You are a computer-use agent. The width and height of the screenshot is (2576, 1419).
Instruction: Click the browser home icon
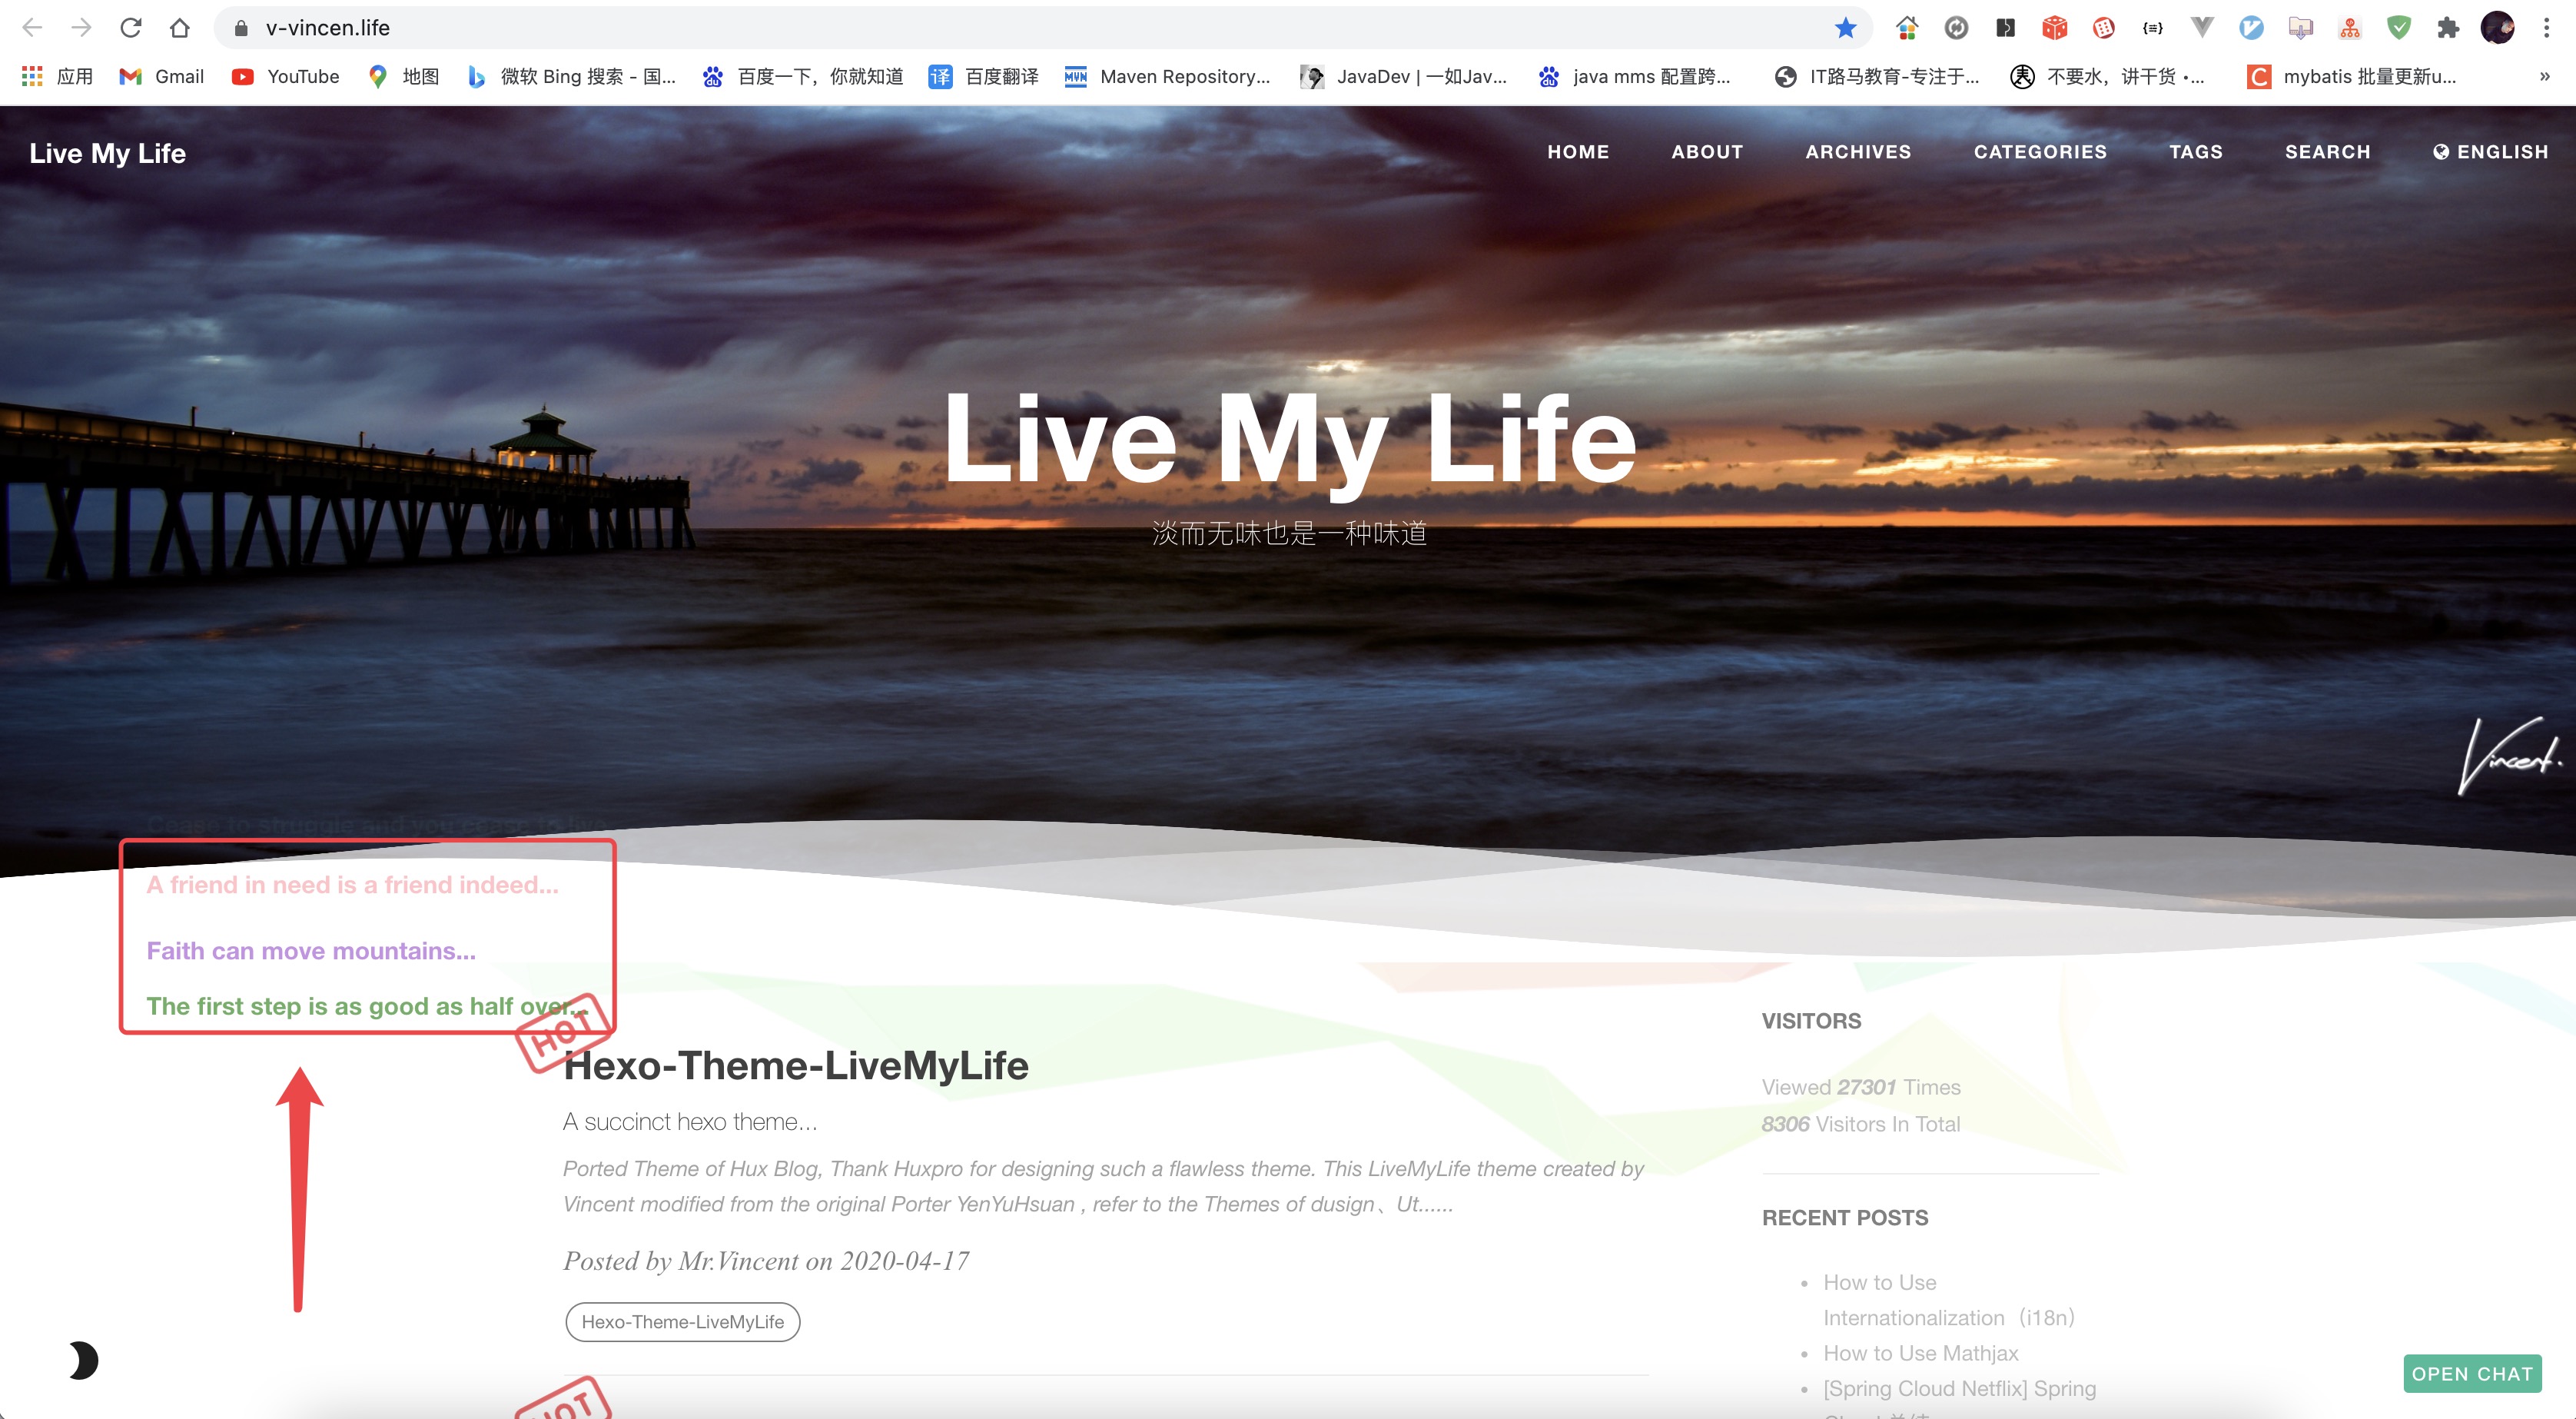[180, 28]
